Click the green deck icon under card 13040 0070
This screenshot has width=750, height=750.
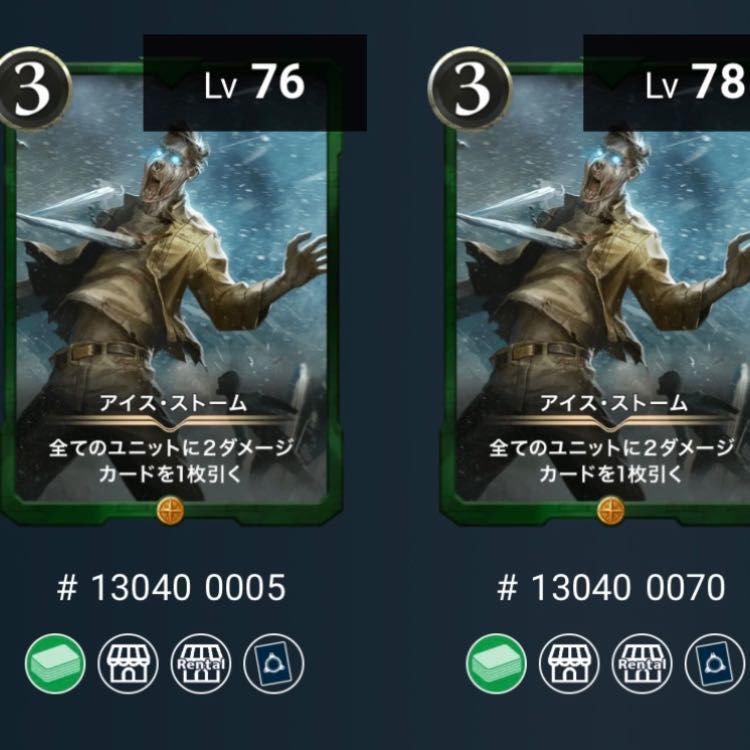pyautogui.click(x=496, y=663)
